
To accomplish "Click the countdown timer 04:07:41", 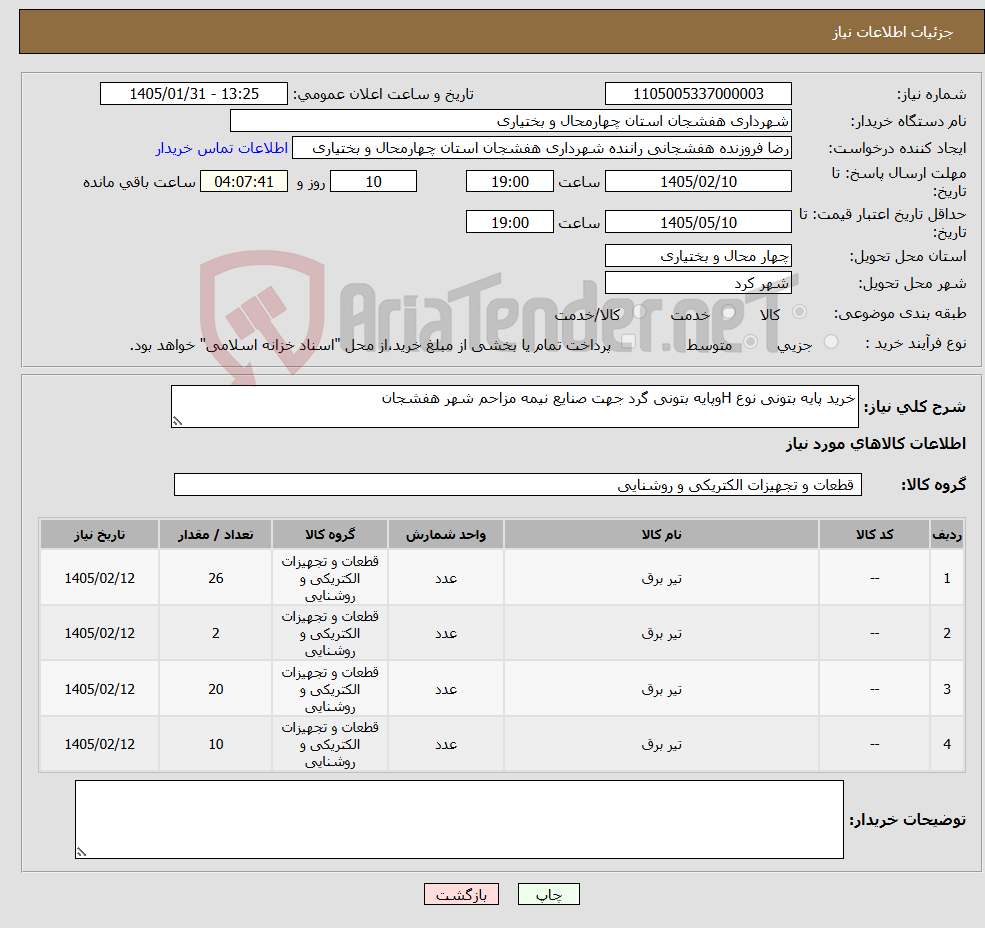I will 244,182.
